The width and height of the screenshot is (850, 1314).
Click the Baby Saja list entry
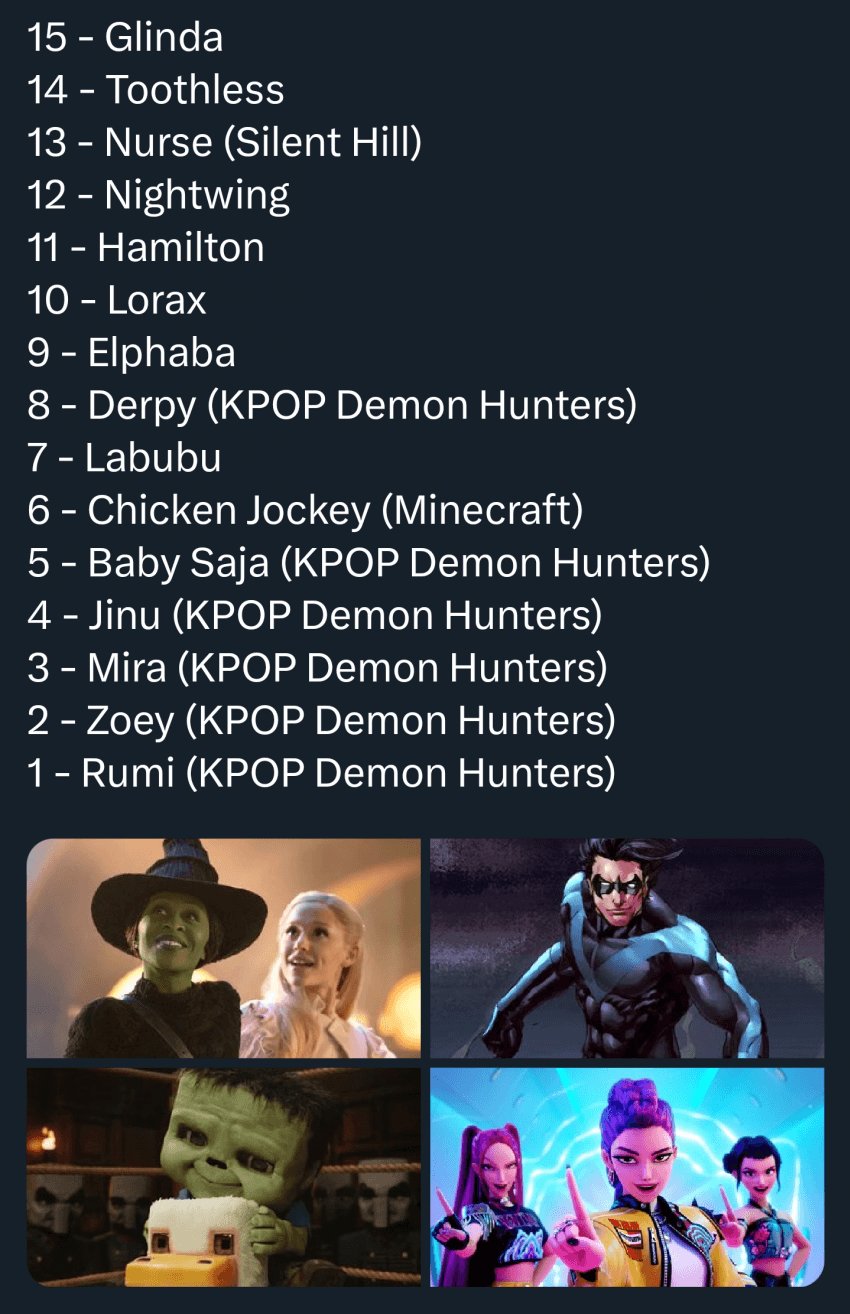[x=368, y=563]
